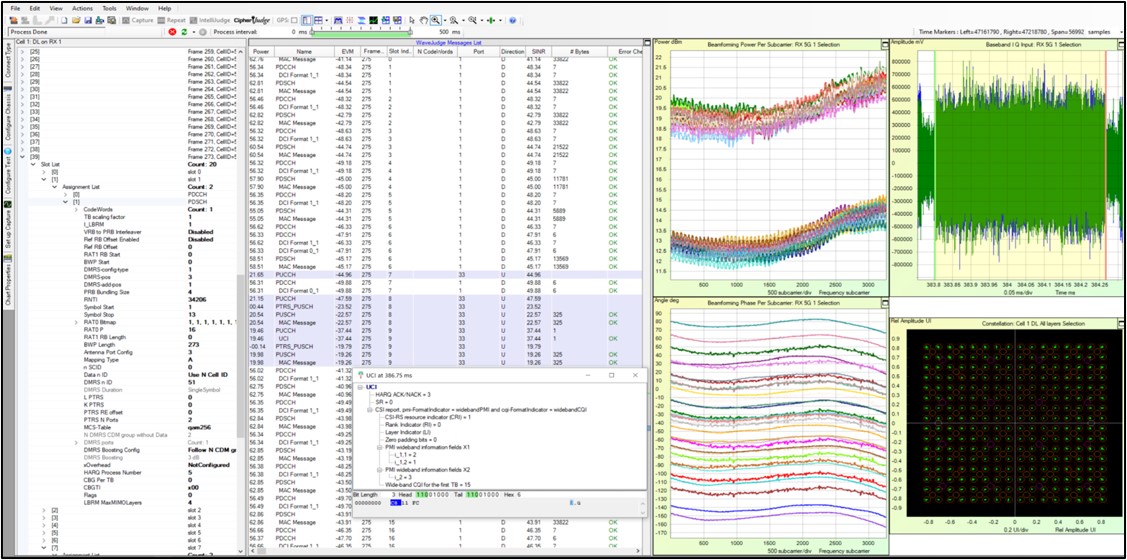Click the green refresh processing icon
1127x560 pixels.
pyautogui.click(x=184, y=32)
